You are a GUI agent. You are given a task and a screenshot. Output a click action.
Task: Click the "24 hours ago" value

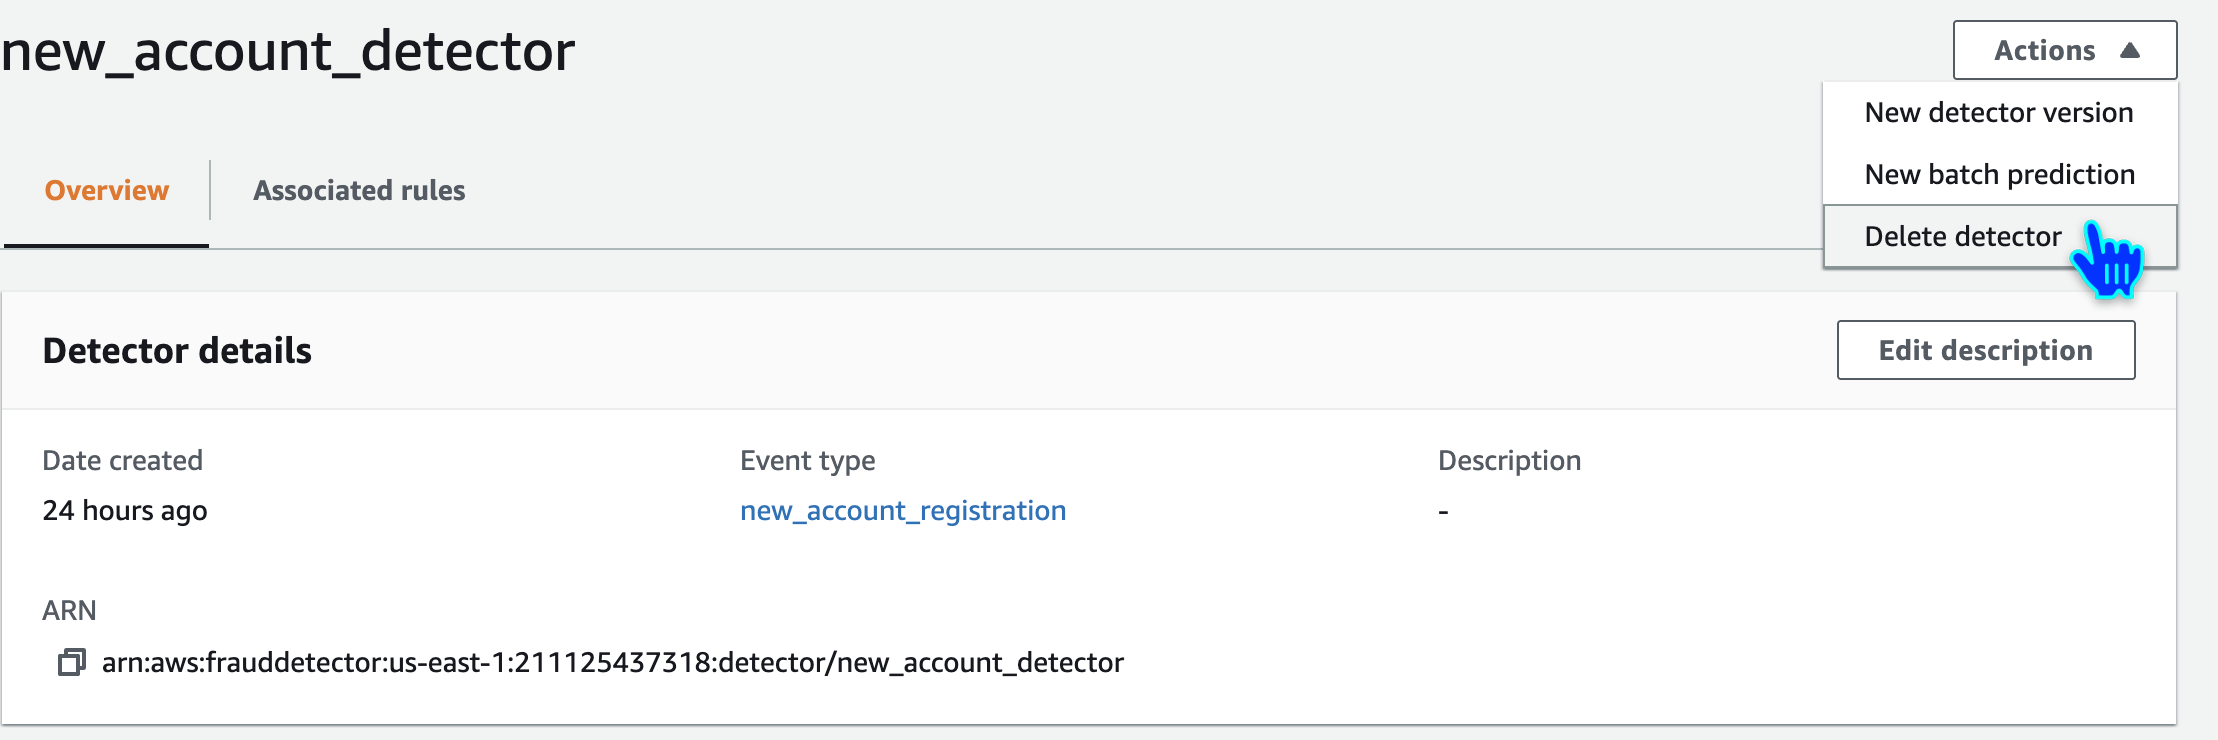click(125, 511)
